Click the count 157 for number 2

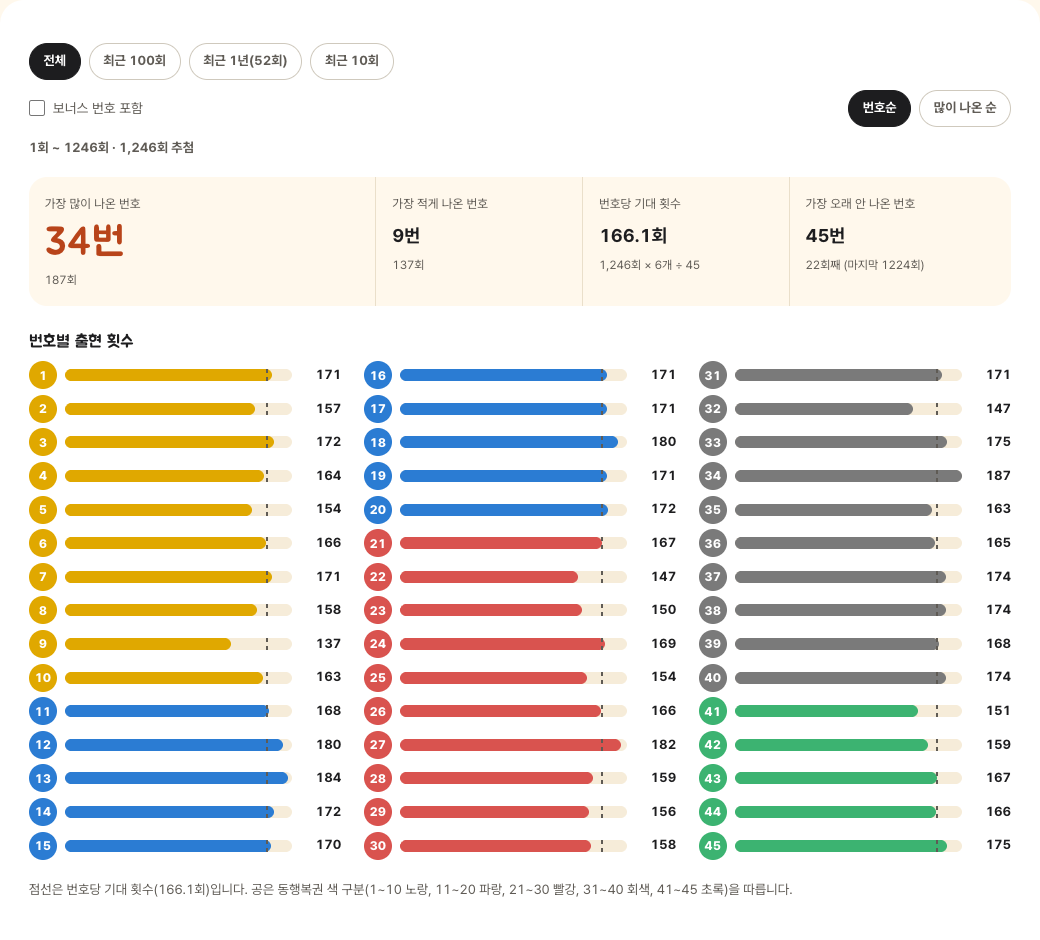pos(328,409)
